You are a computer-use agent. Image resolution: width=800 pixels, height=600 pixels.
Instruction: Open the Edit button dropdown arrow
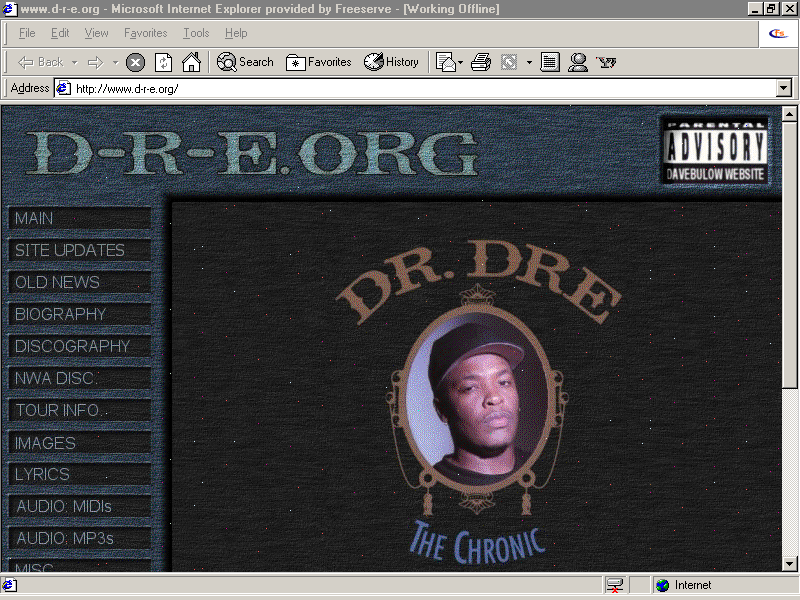tap(529, 63)
